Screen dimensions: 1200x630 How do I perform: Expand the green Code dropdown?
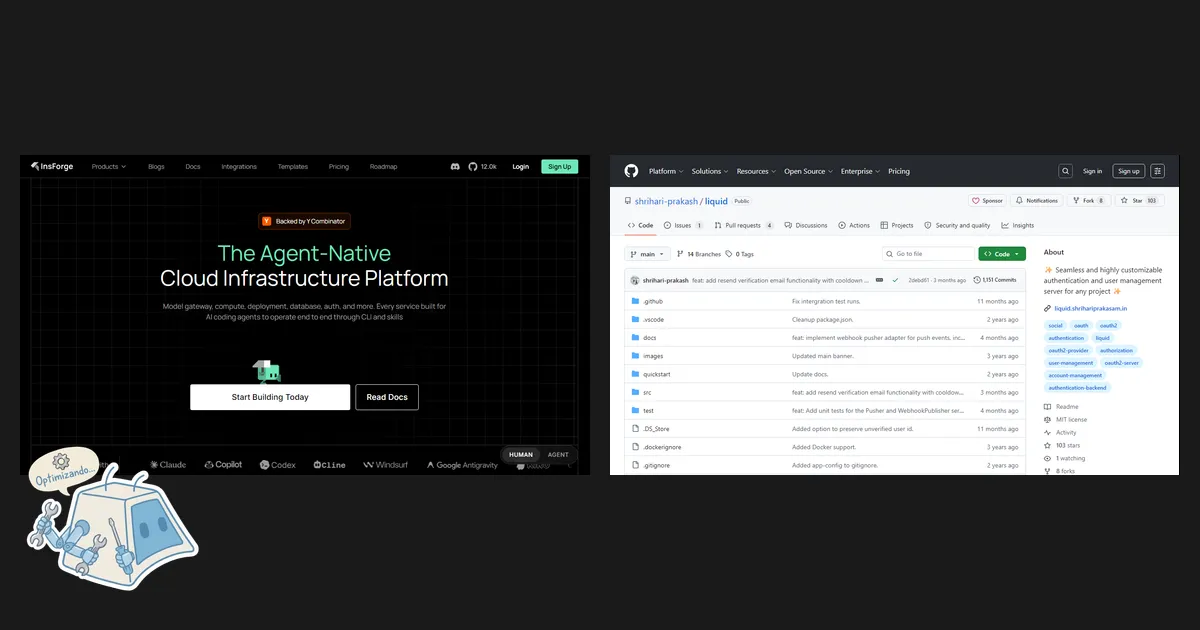1002,254
